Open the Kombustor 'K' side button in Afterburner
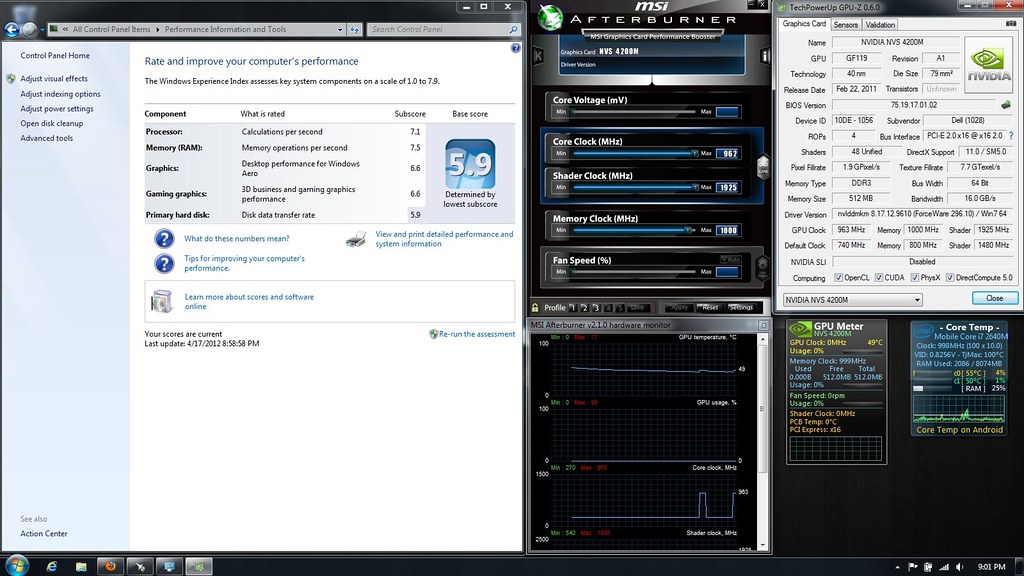This screenshot has height=576, width=1024. (x=539, y=56)
